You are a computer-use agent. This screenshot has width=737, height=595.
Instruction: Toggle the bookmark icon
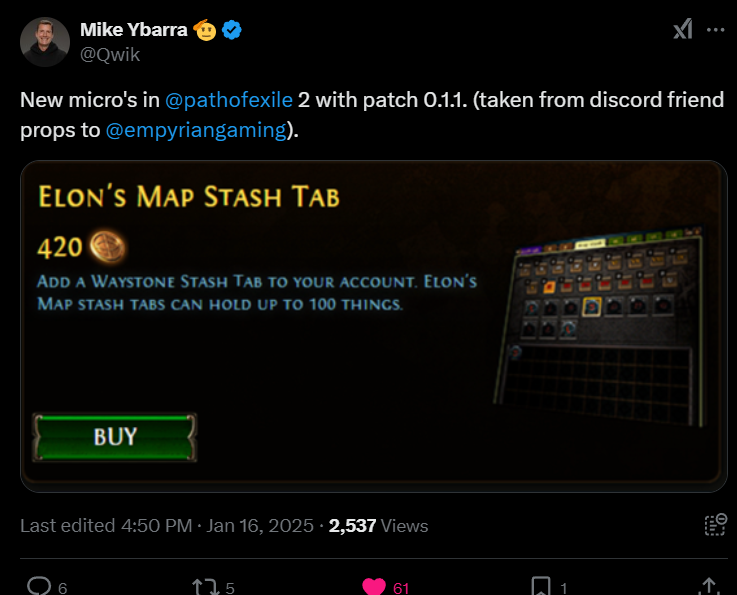click(541, 586)
